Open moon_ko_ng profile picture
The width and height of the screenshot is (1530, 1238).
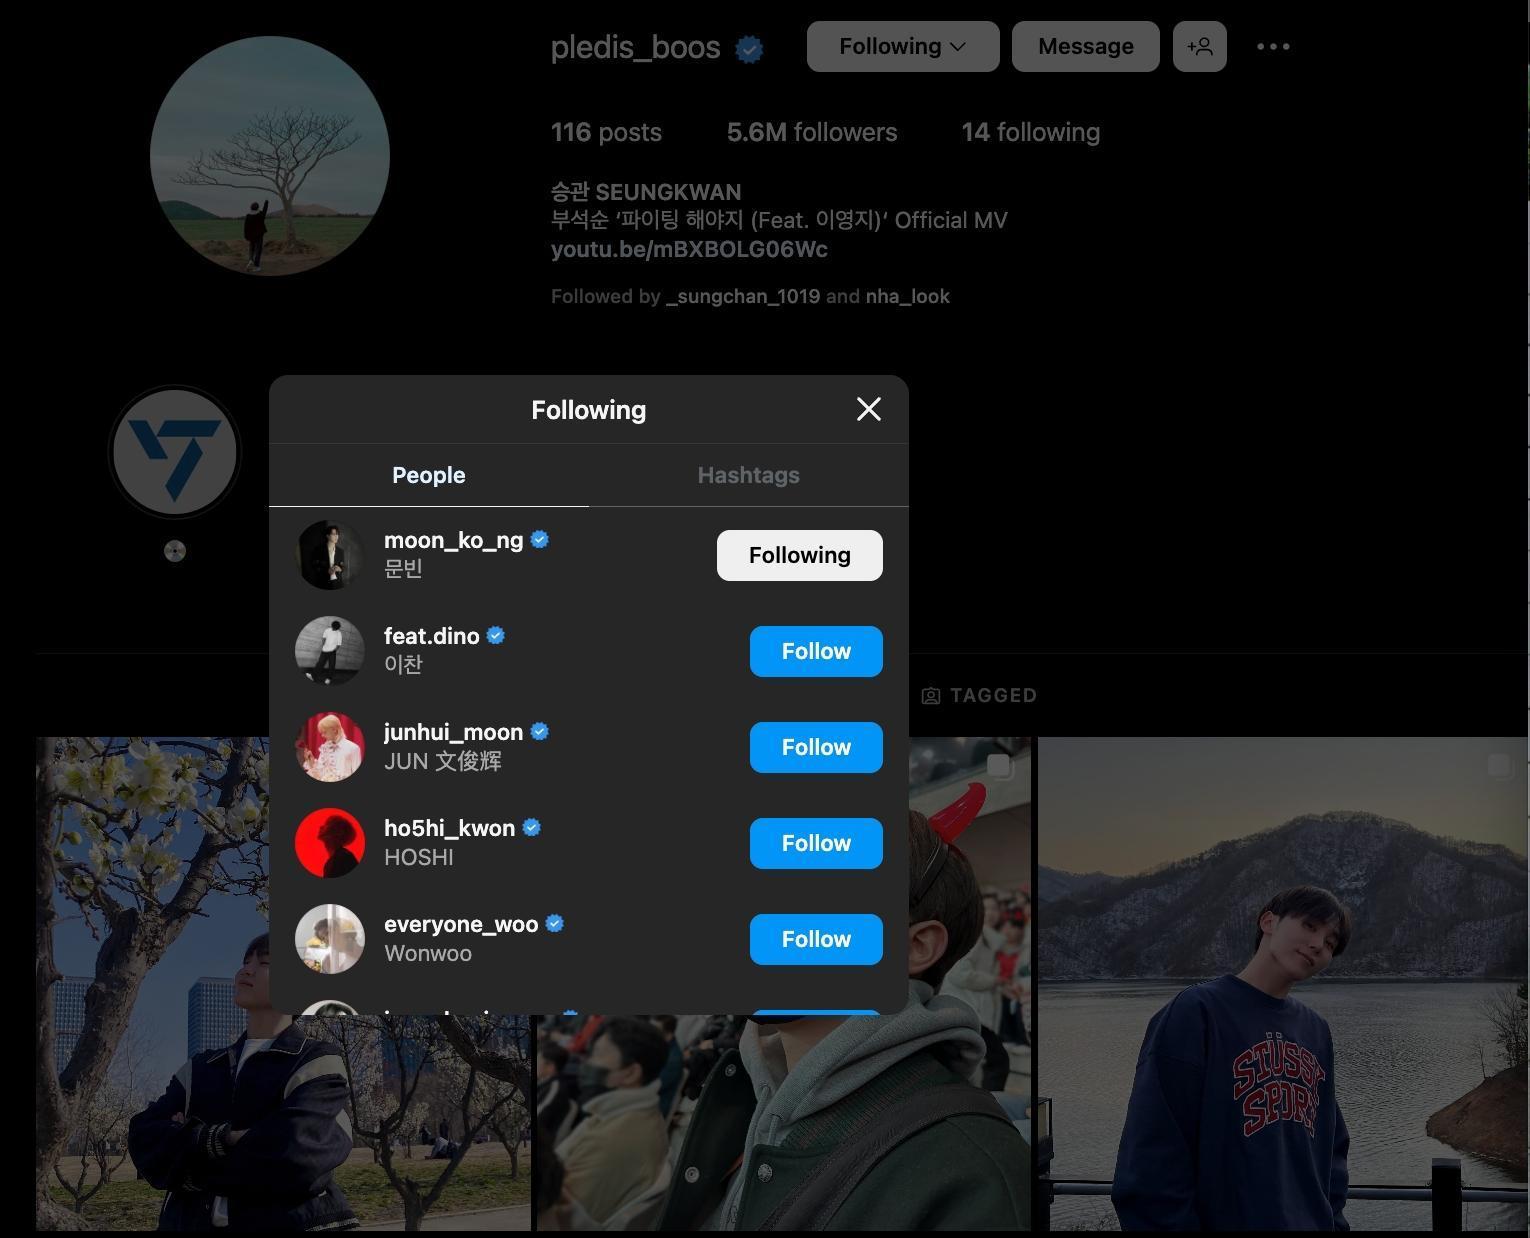click(330, 555)
